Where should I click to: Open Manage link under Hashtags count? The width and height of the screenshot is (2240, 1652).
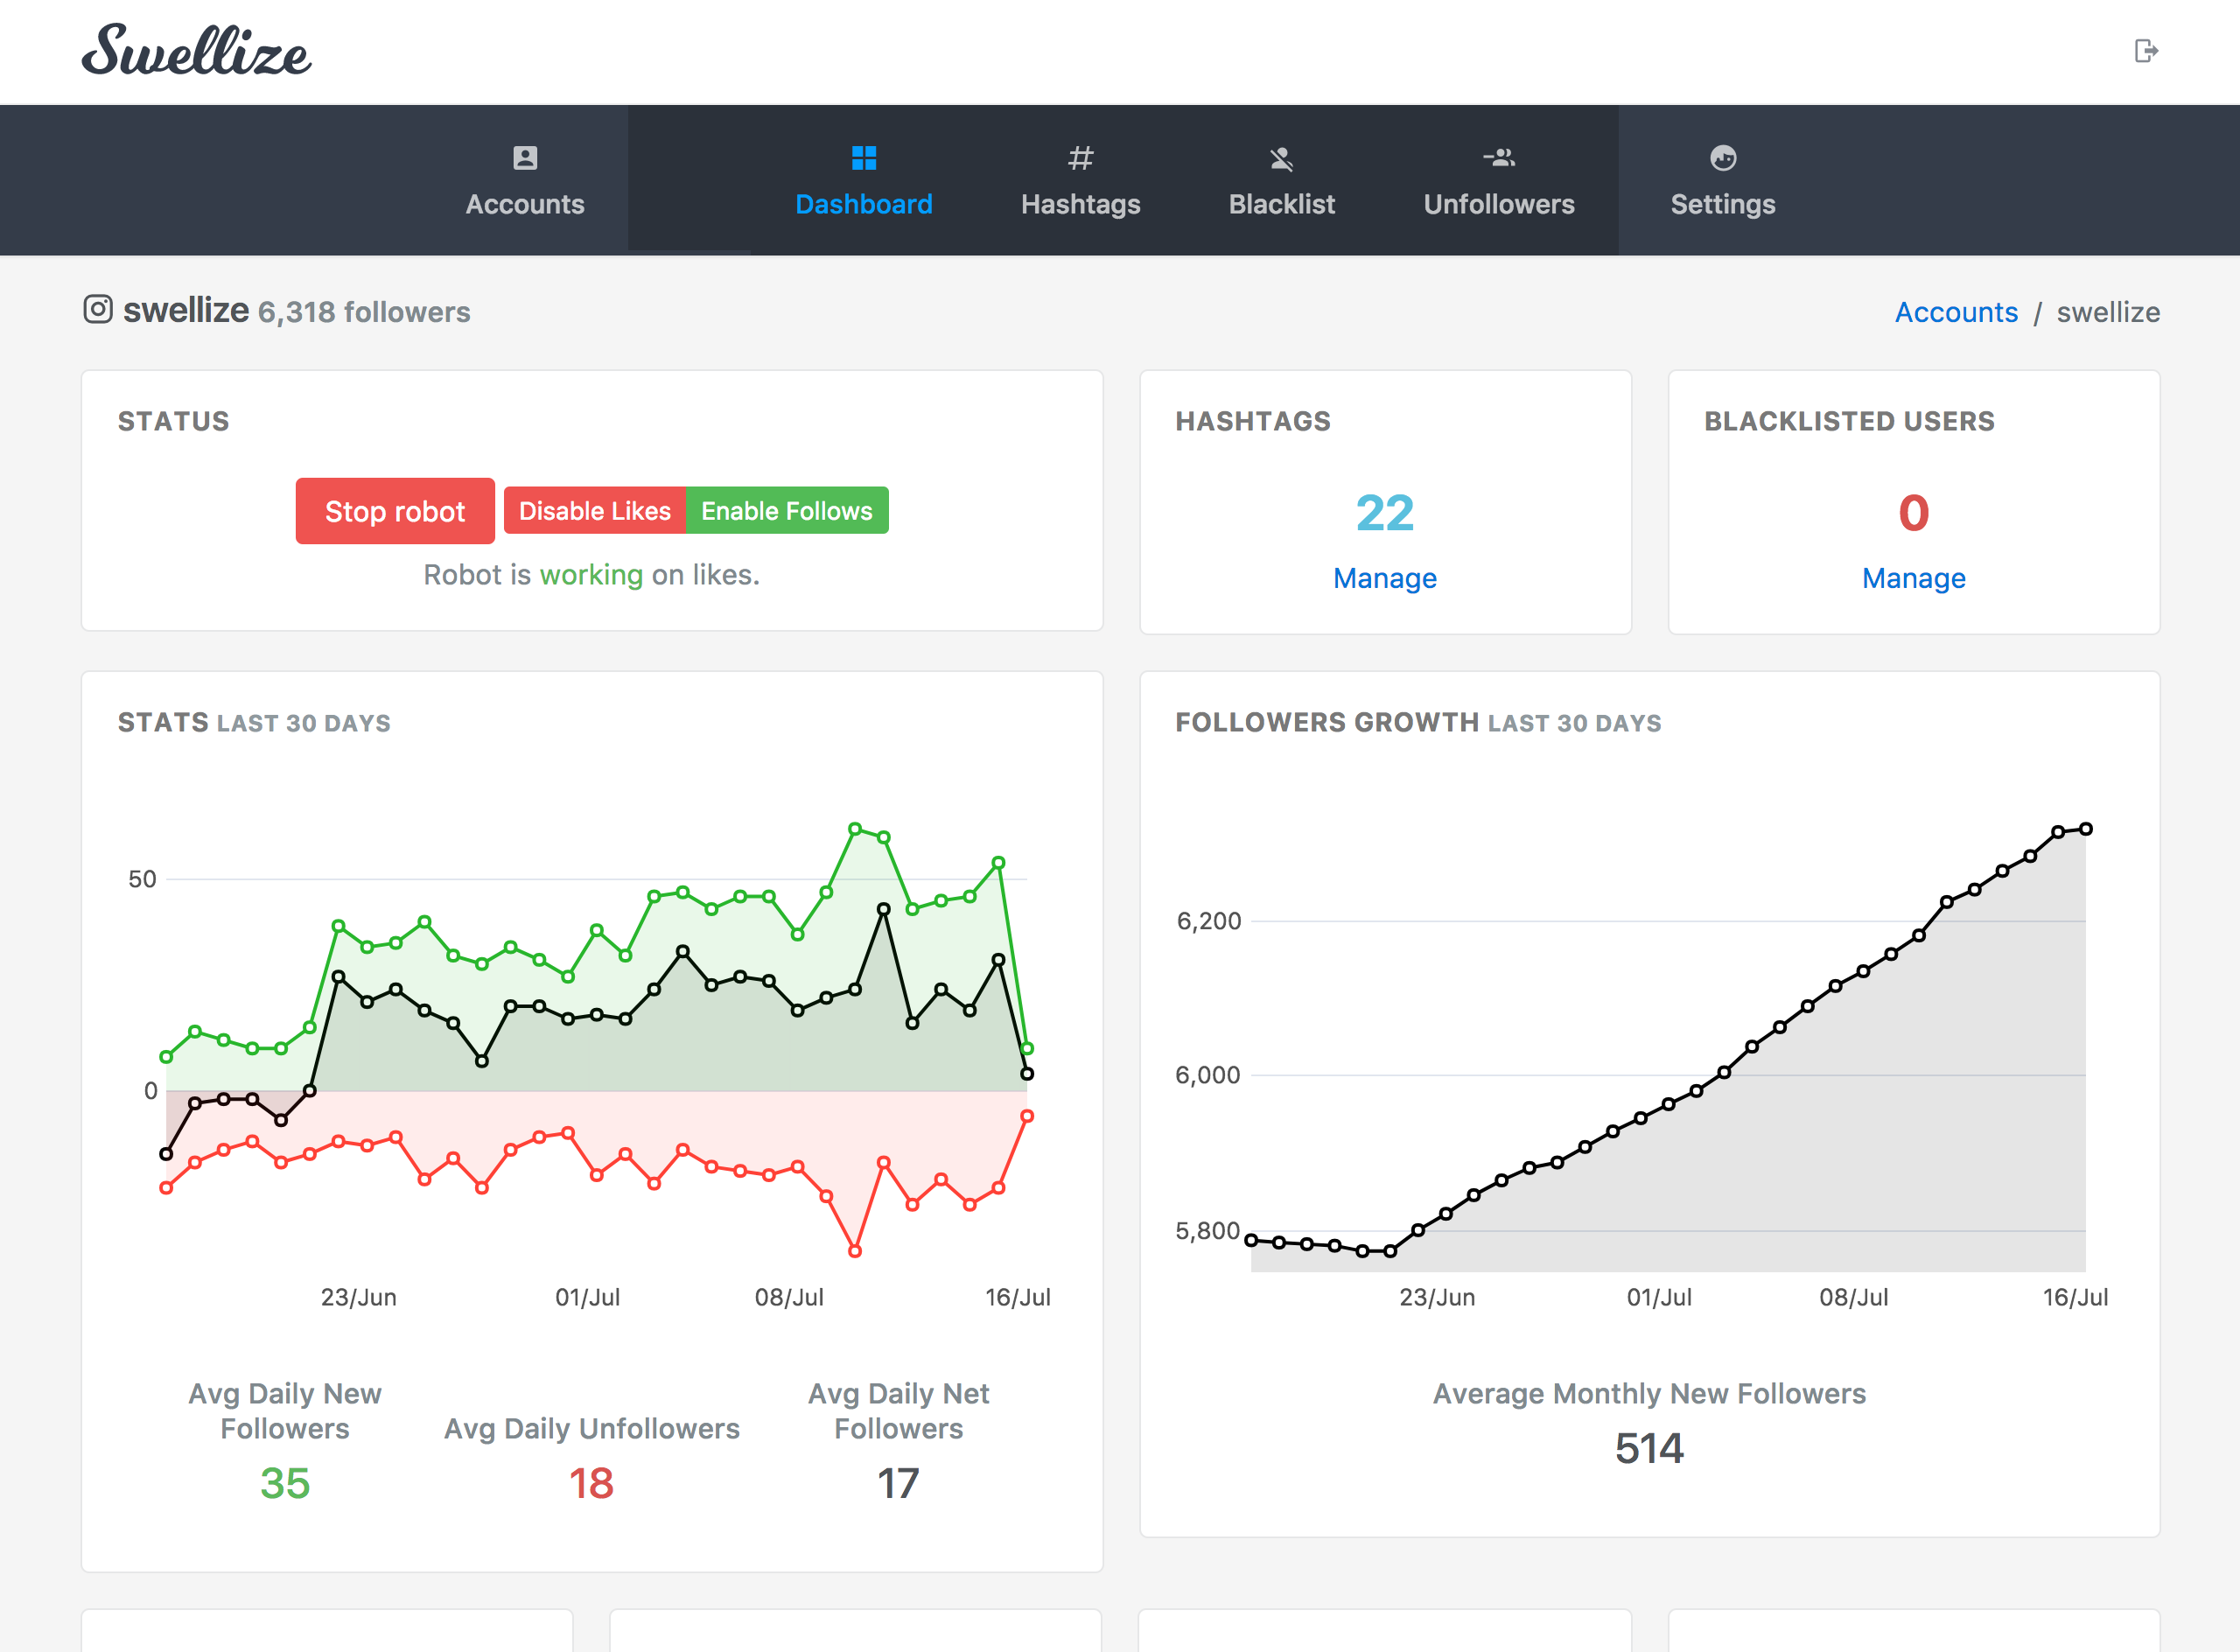click(1384, 578)
